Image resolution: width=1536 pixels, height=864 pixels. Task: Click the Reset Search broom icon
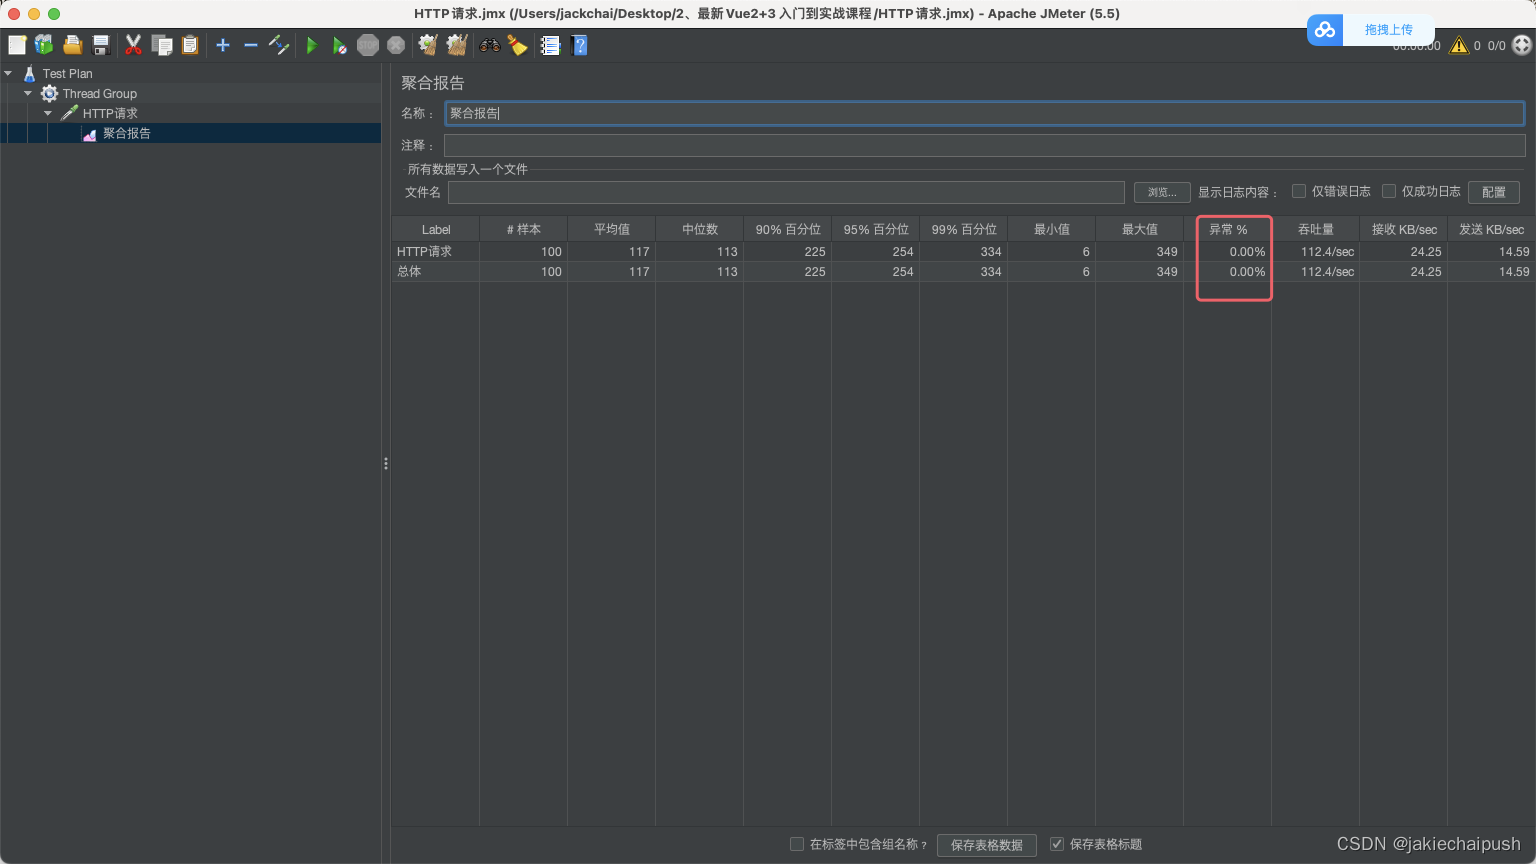pyautogui.click(x=517, y=45)
